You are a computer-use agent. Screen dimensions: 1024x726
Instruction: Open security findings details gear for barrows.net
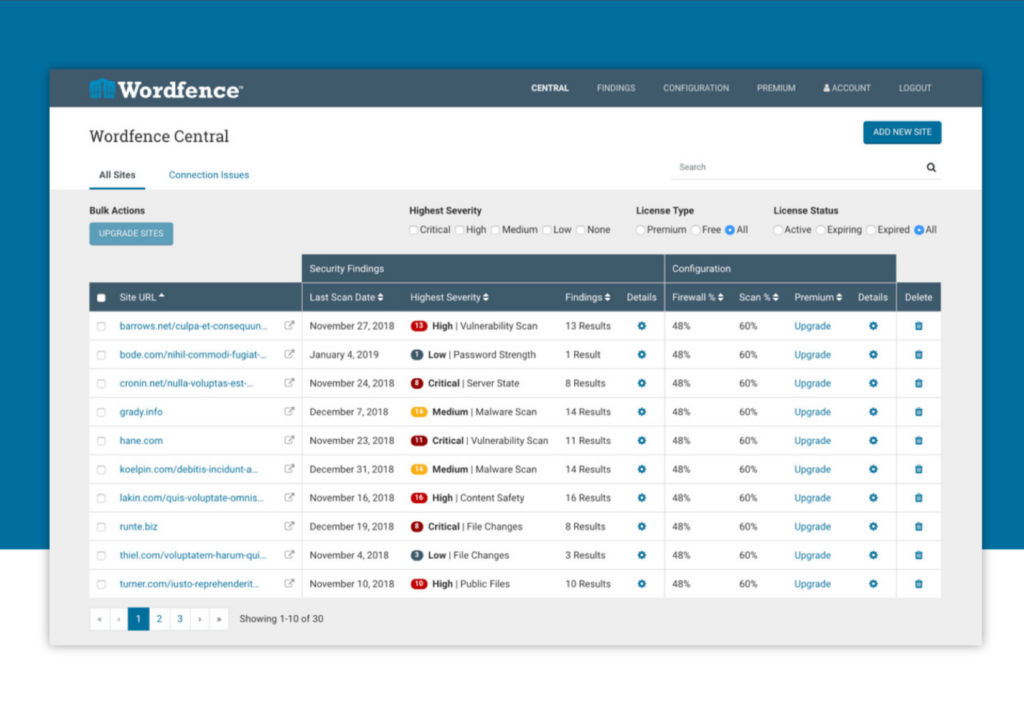tap(641, 325)
